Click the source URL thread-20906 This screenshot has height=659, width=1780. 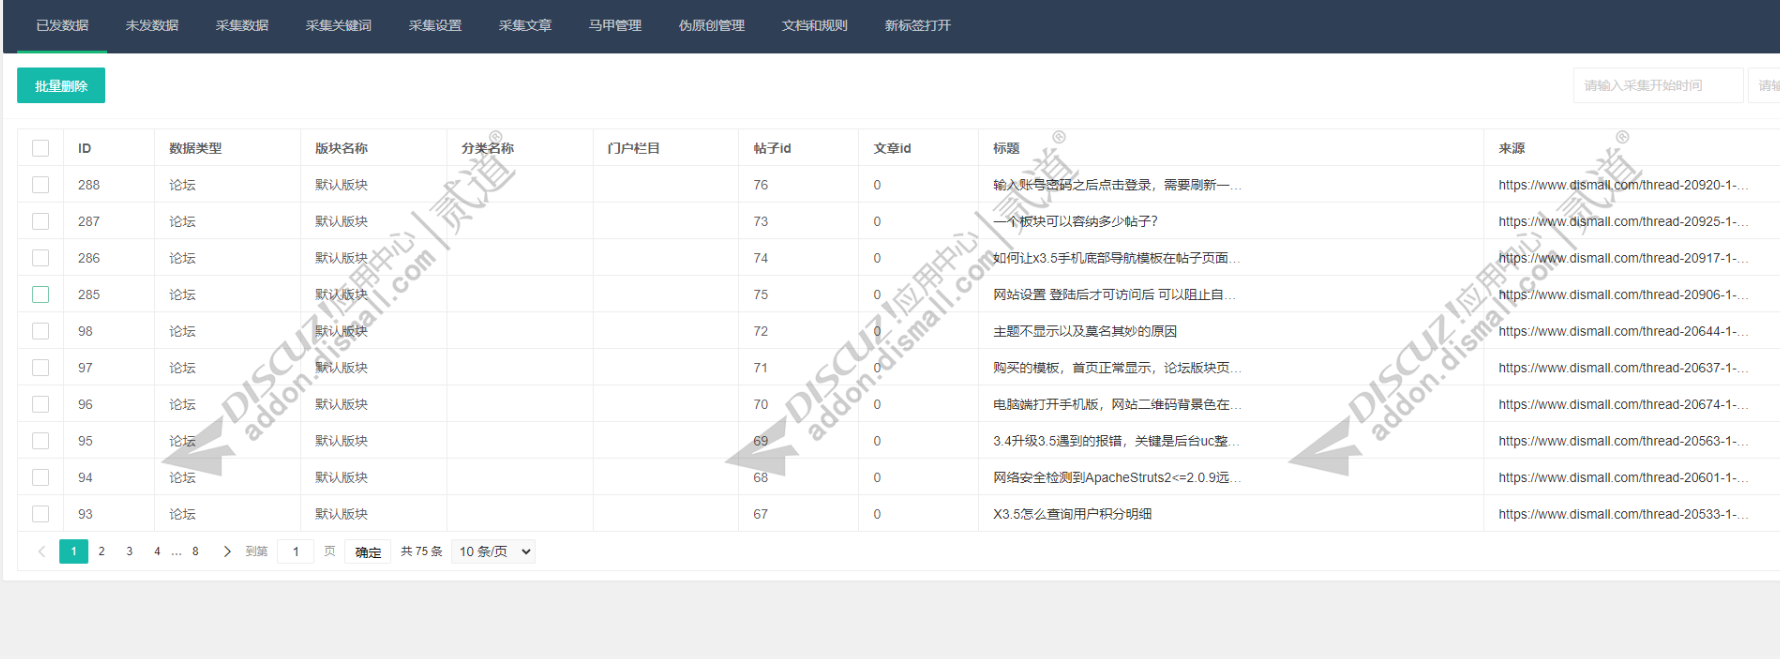click(1623, 294)
